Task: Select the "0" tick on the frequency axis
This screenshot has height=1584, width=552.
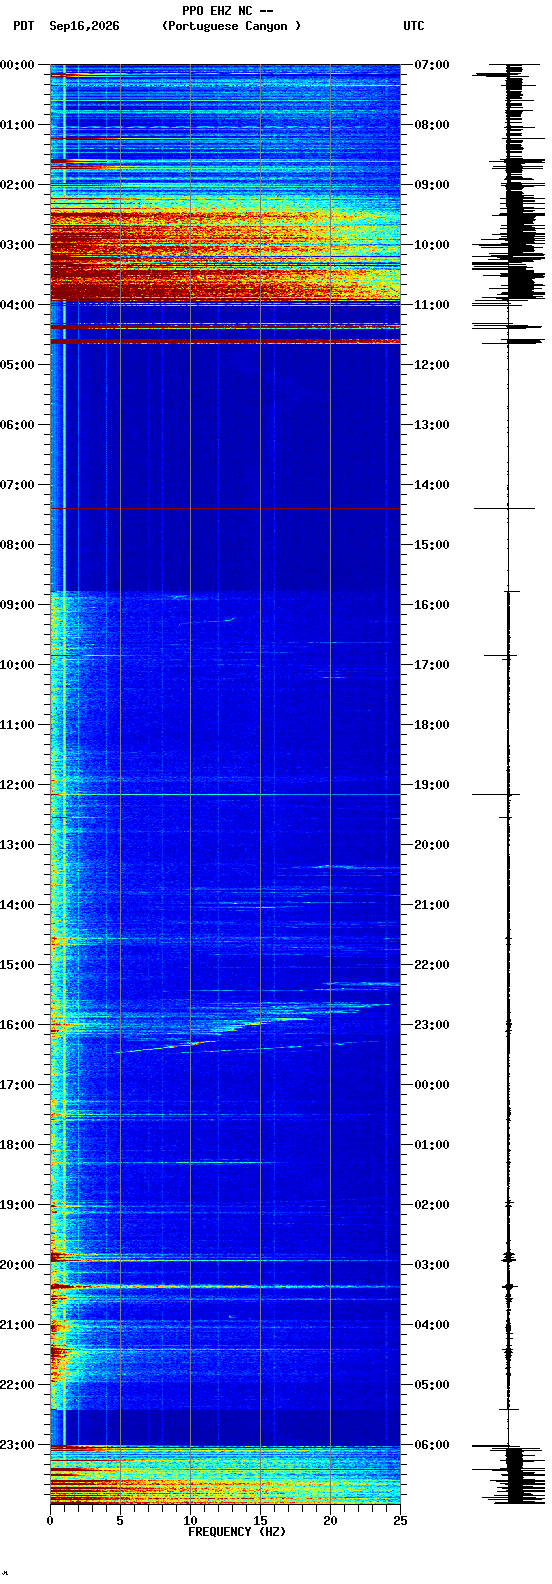Action: (x=50, y=1521)
